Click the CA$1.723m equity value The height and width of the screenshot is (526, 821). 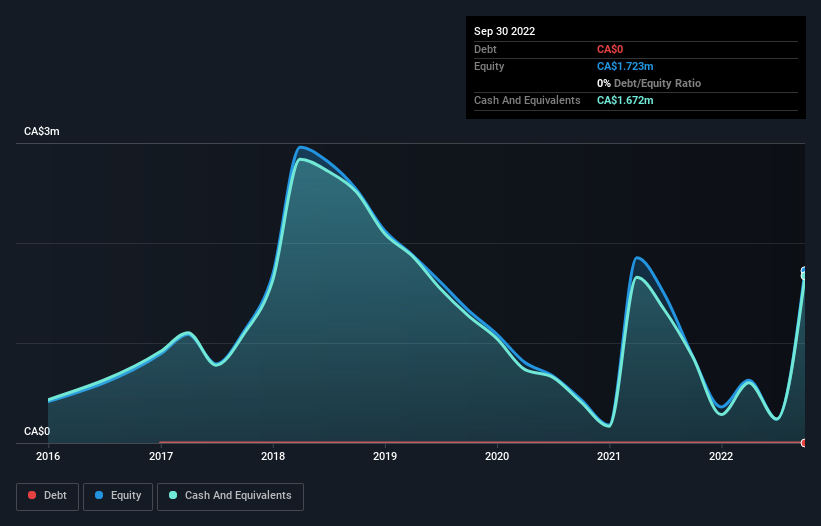(625, 66)
